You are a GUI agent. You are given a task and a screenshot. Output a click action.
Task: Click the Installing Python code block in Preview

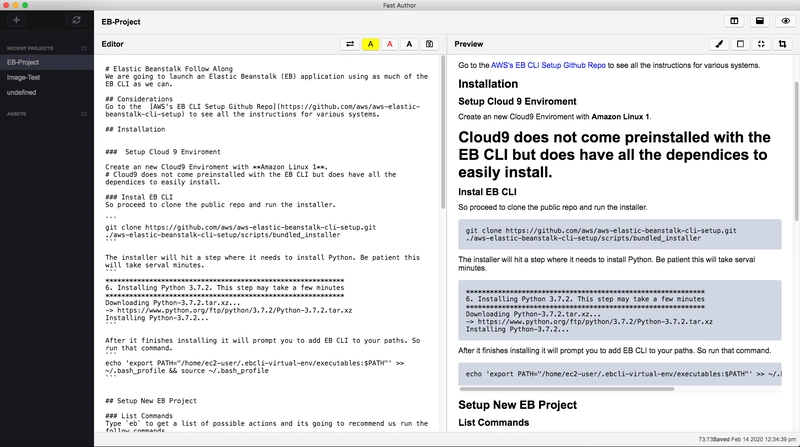(x=619, y=310)
